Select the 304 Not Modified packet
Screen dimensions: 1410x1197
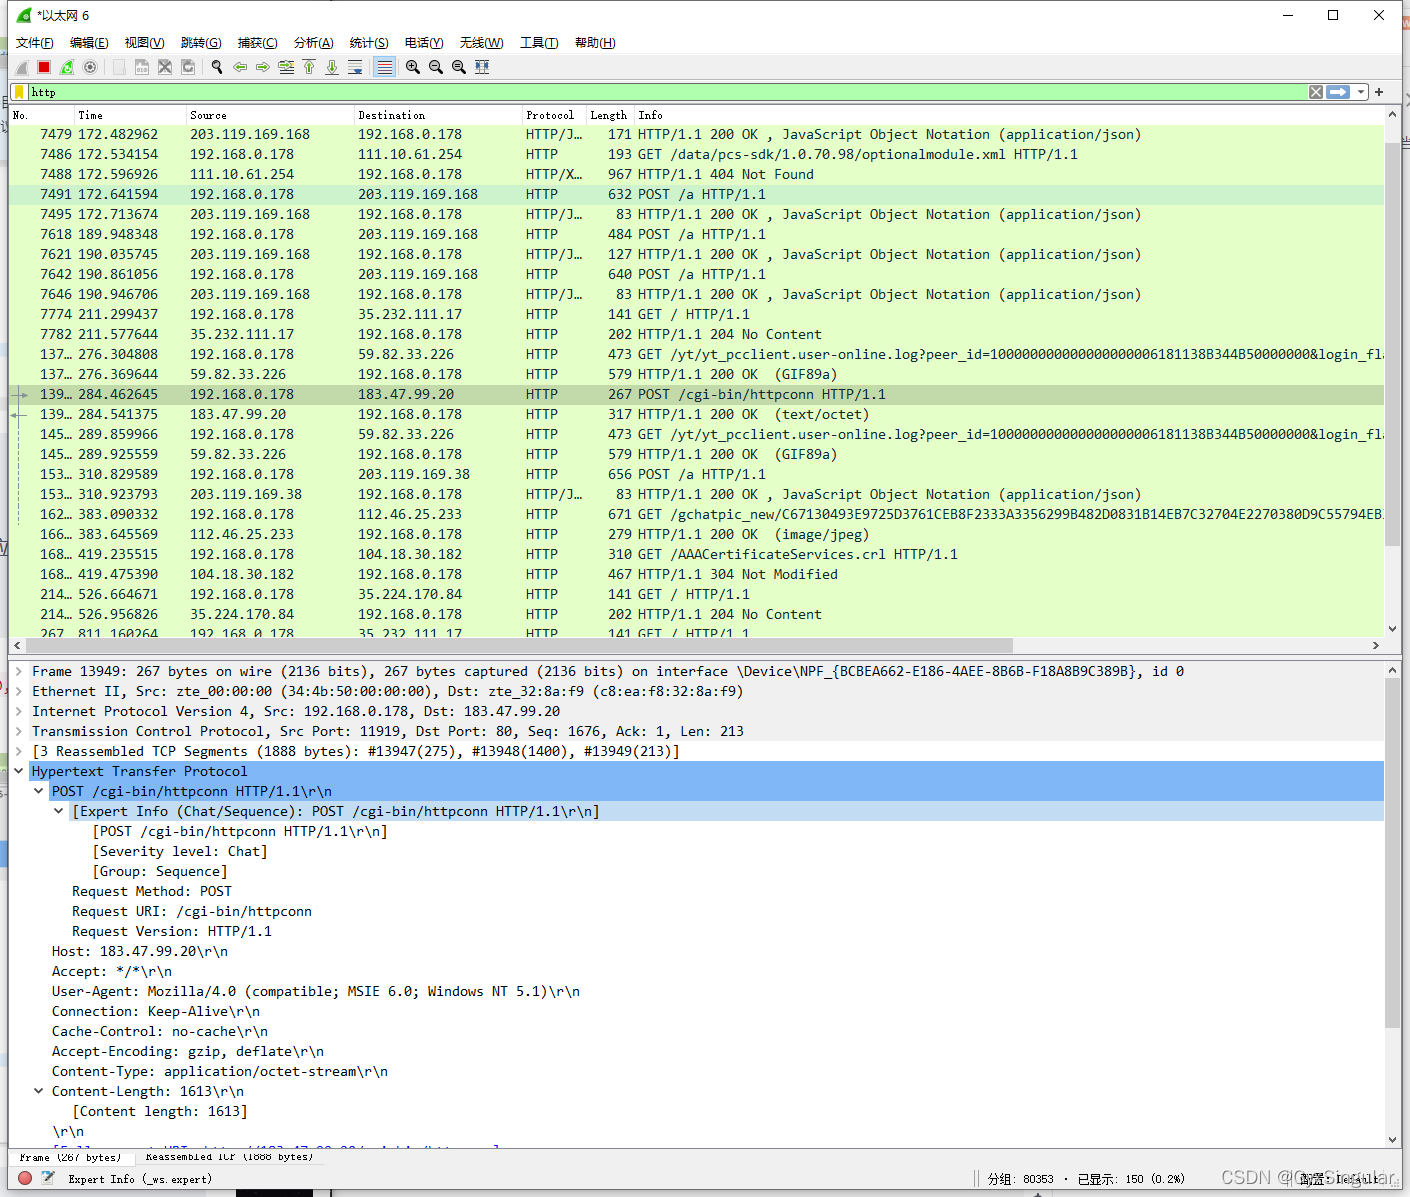tap(696, 574)
